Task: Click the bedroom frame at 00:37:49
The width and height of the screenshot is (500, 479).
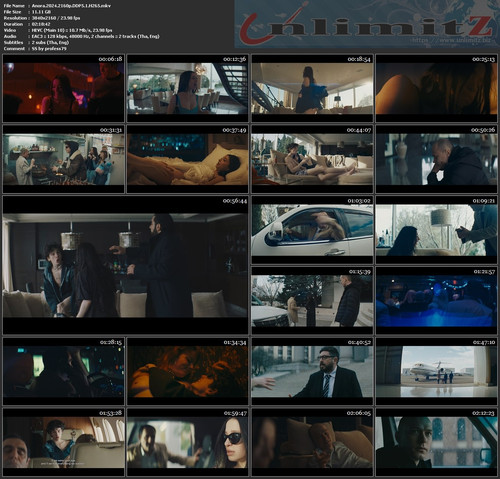Action: click(x=188, y=159)
